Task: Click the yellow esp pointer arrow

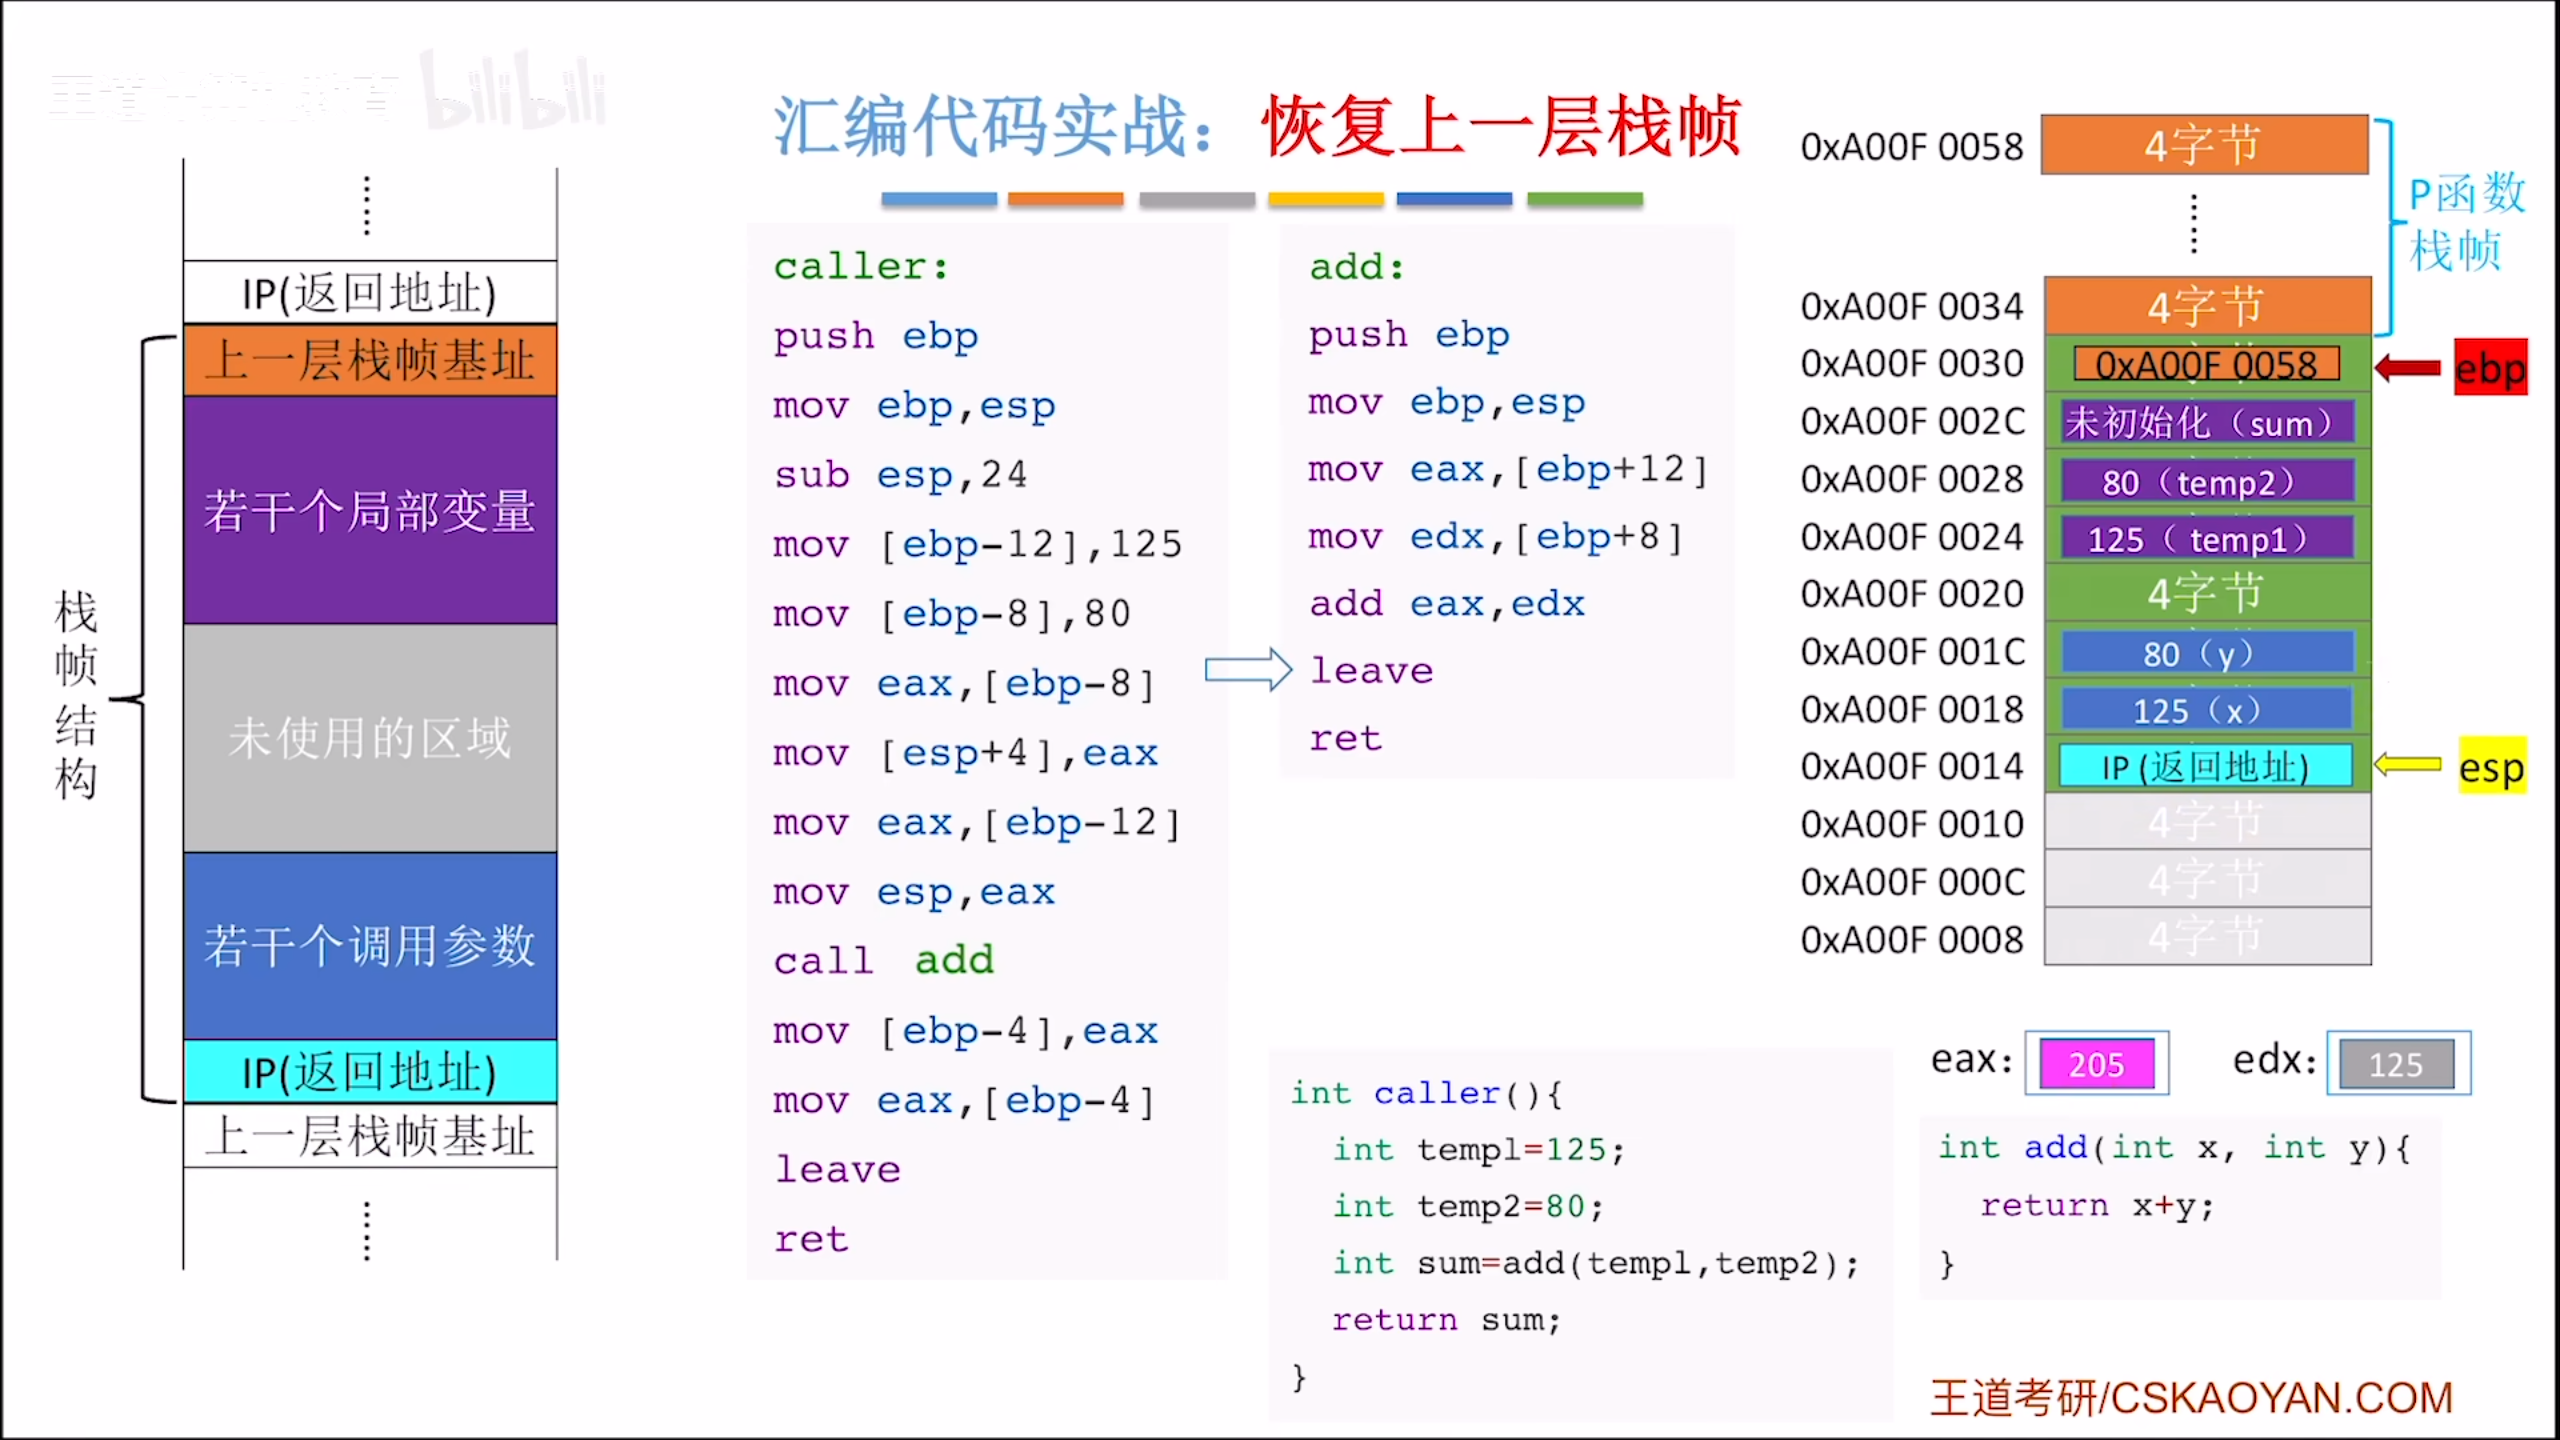Action: click(2408, 765)
